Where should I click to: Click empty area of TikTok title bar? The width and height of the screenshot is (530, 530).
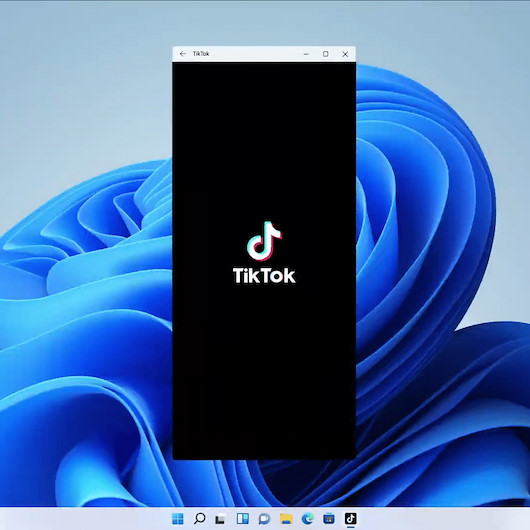tap(254, 54)
